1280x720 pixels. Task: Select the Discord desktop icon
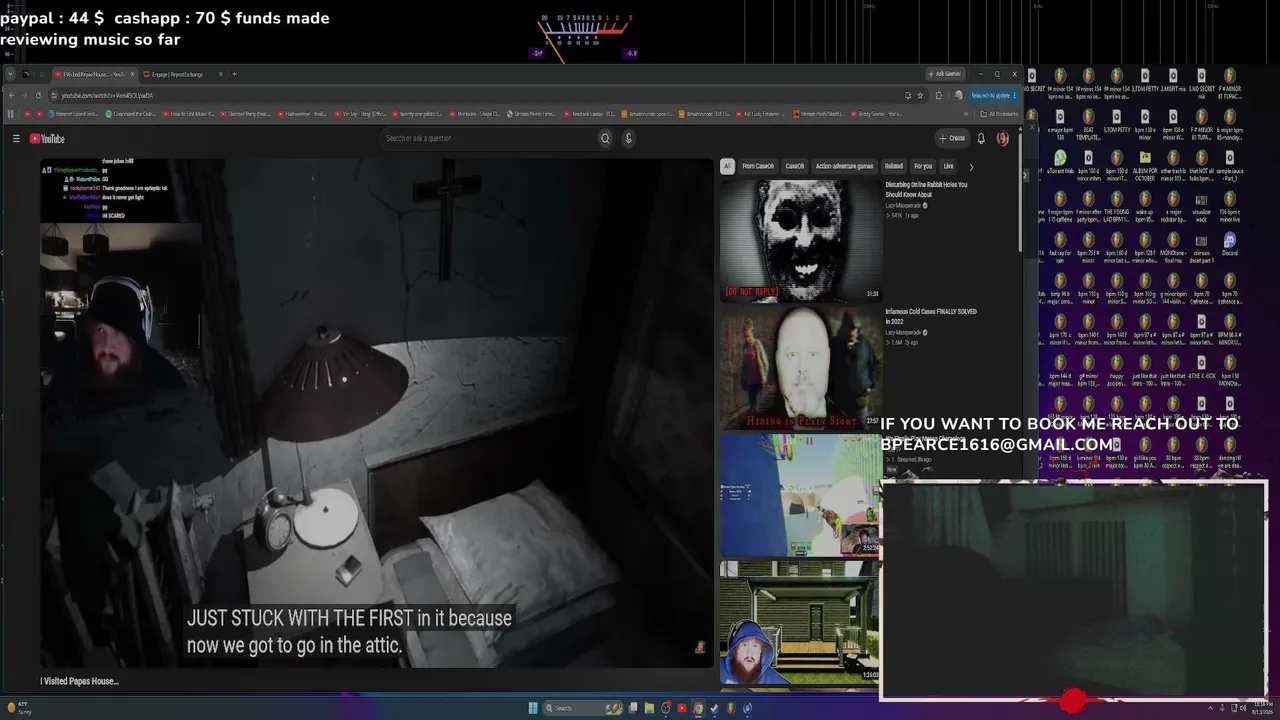[x=1230, y=245]
